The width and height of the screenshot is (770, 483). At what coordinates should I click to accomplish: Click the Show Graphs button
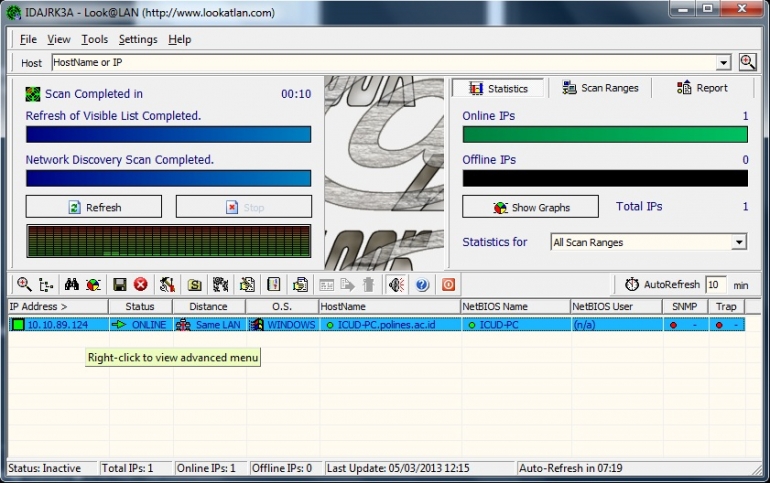[530, 207]
